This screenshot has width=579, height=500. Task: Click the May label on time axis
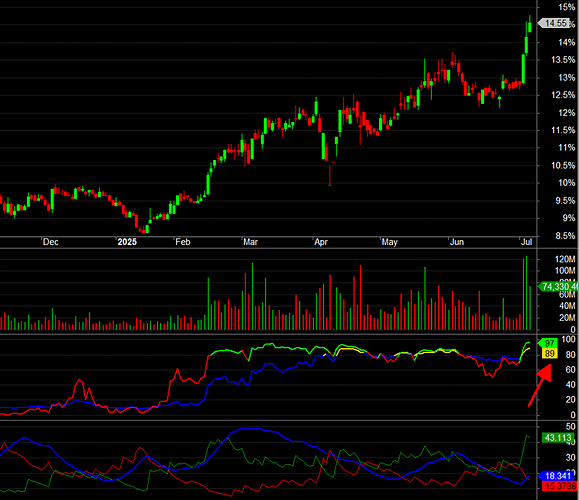pyautogui.click(x=389, y=242)
